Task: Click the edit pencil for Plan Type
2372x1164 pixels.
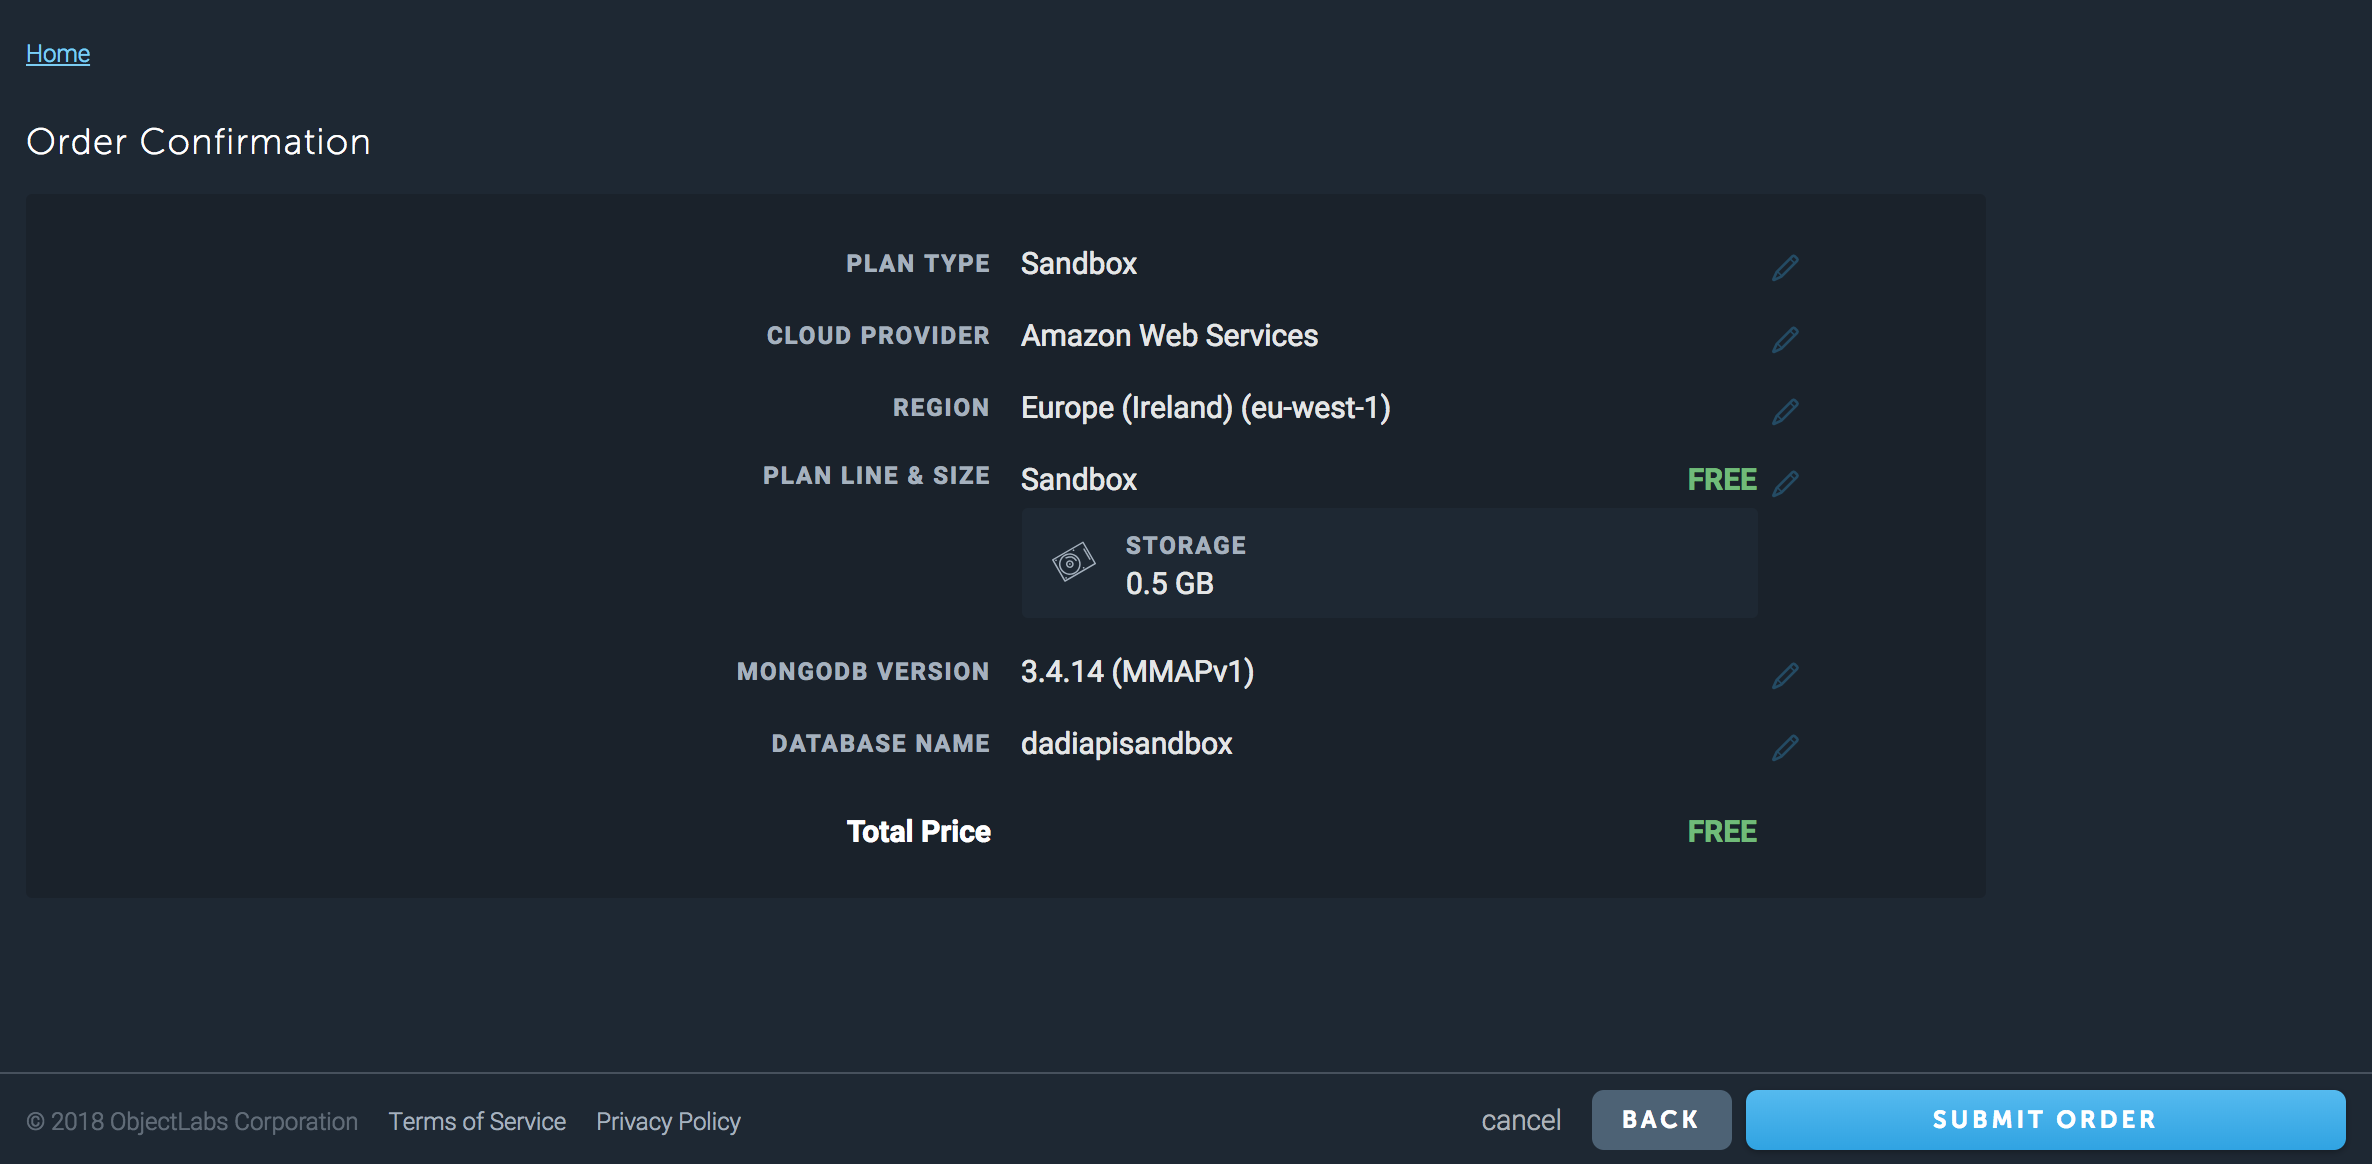Action: pyautogui.click(x=1785, y=267)
